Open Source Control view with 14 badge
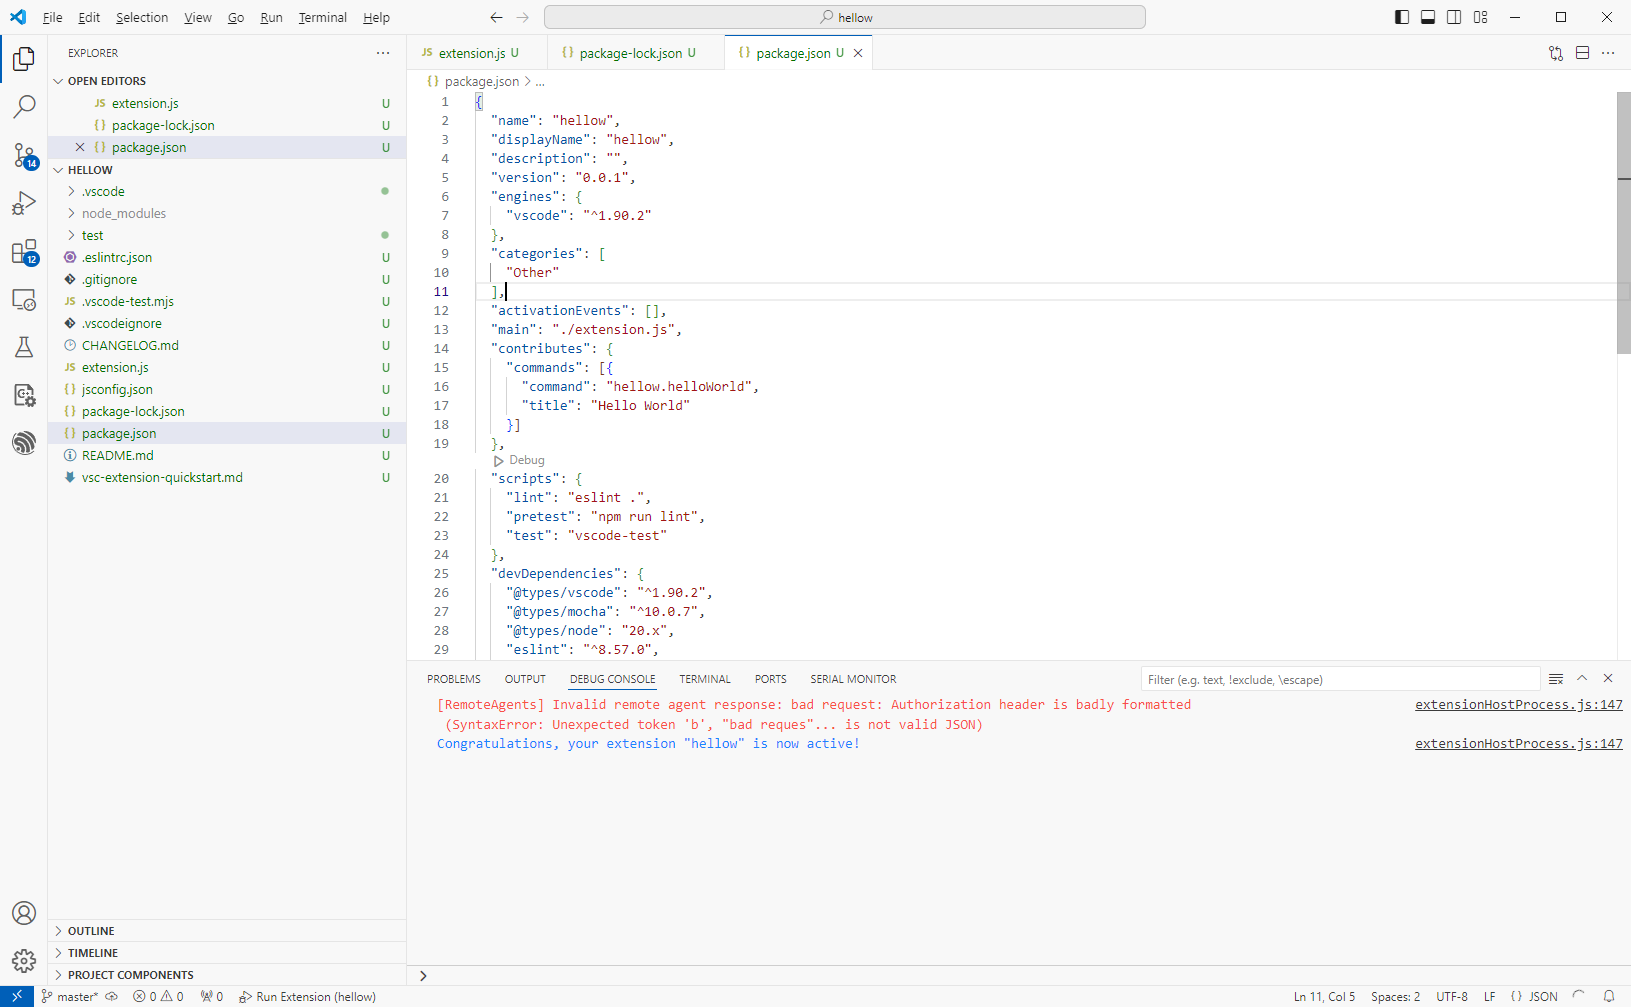Image resolution: width=1631 pixels, height=1007 pixels. pyautogui.click(x=24, y=155)
